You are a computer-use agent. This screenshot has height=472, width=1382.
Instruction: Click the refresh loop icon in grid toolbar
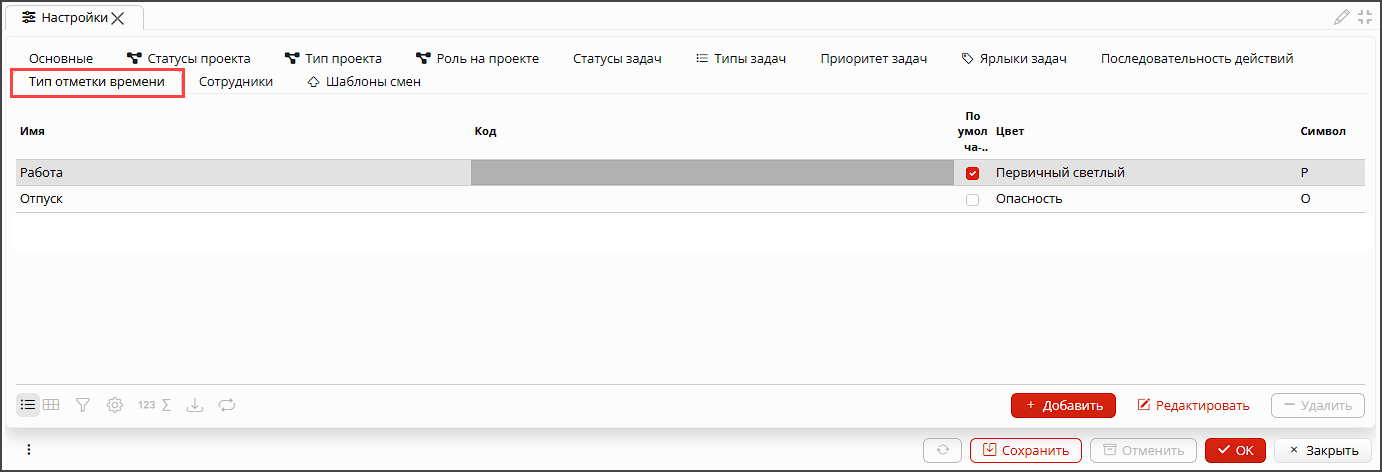point(227,405)
